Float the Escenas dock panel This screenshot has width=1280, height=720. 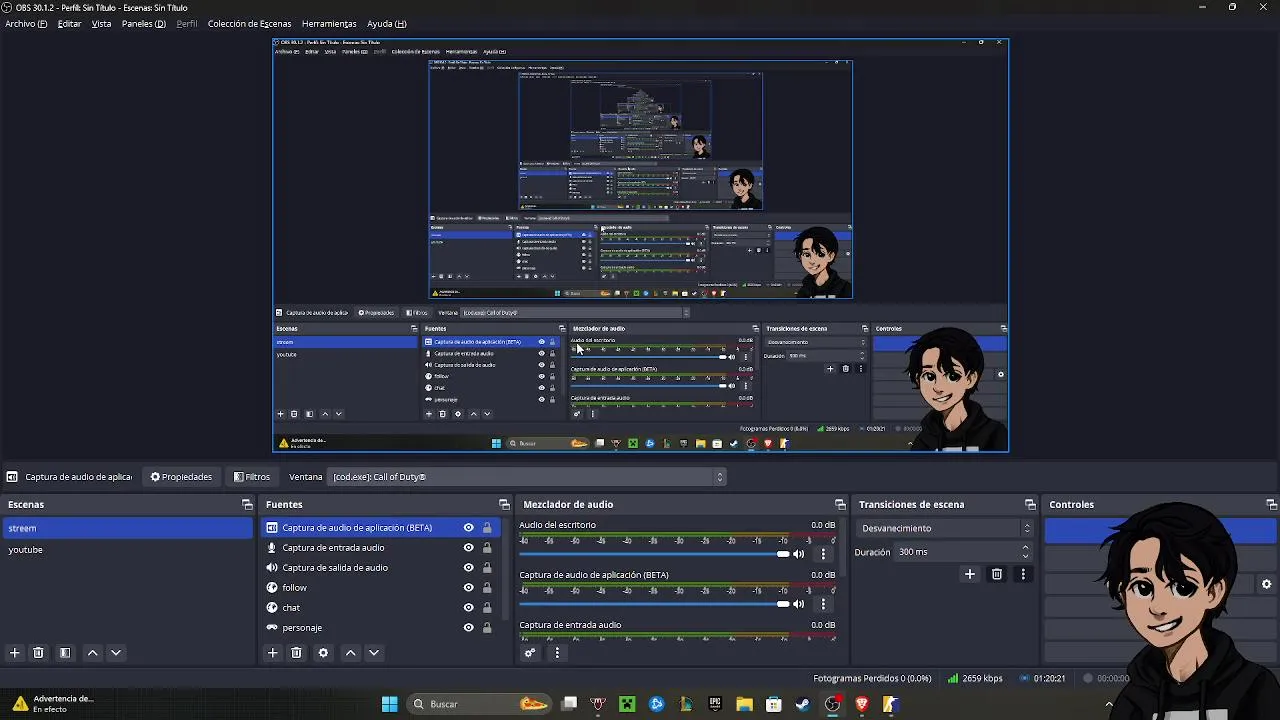pos(247,505)
